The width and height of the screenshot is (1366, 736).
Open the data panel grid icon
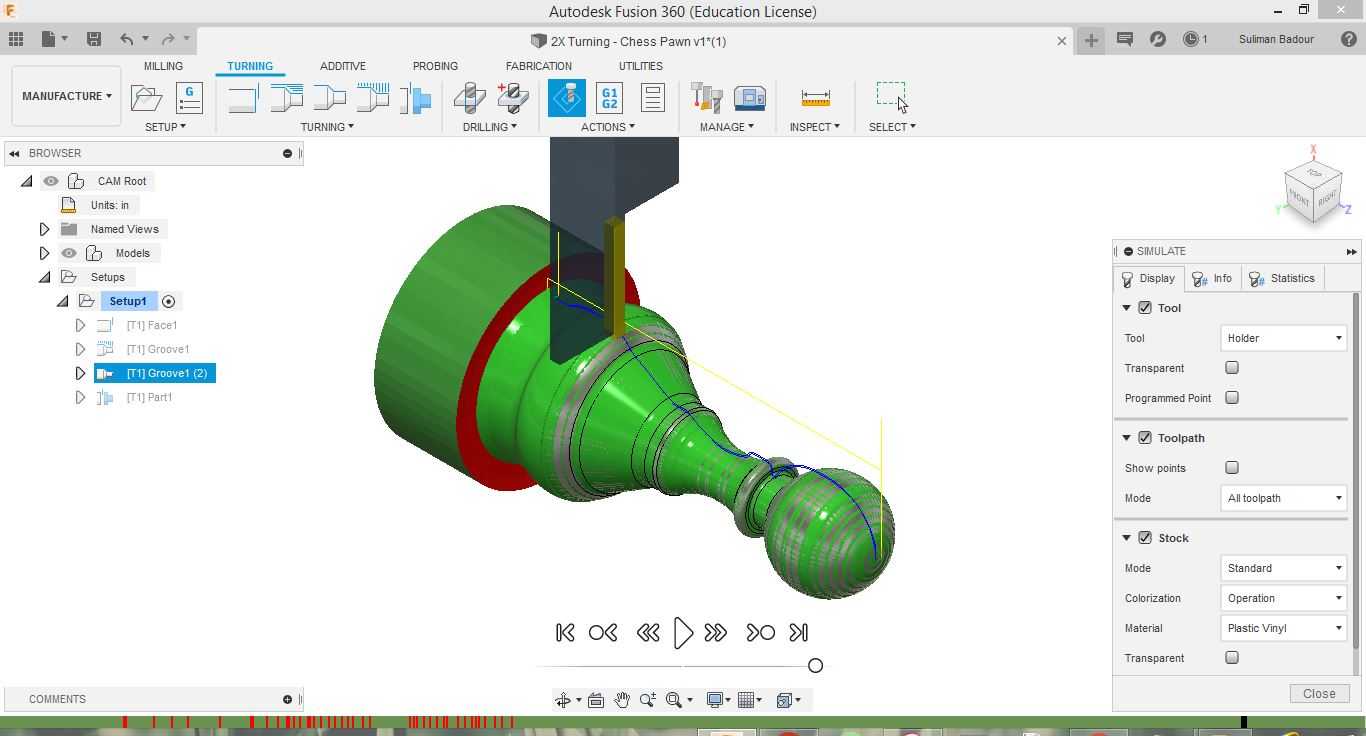(x=16, y=39)
